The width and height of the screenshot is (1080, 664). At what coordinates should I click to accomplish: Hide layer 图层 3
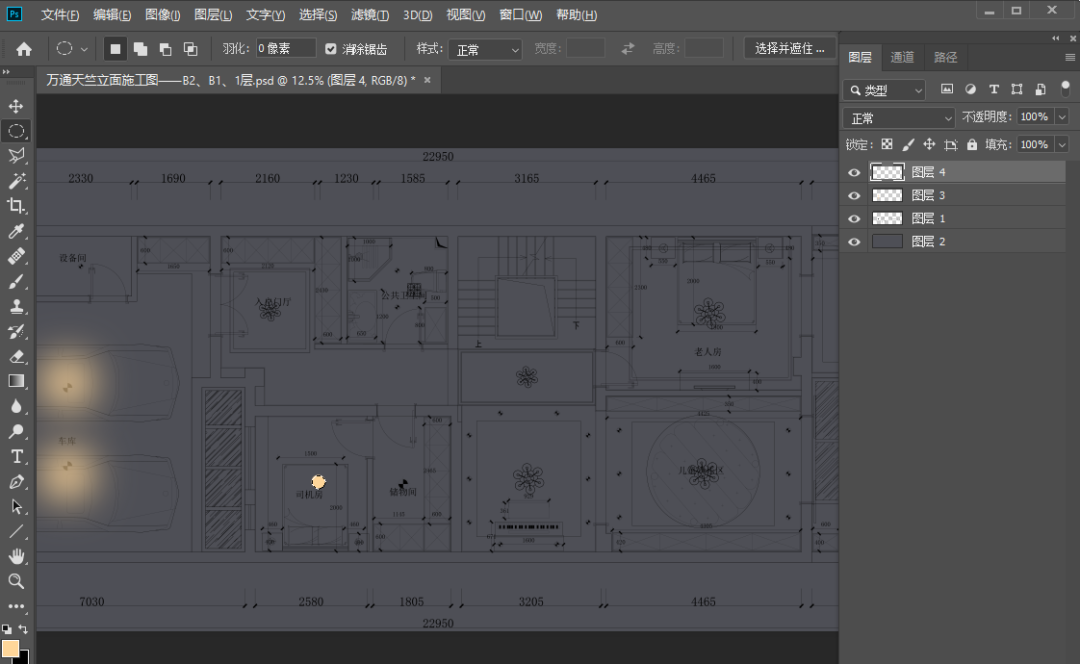tap(854, 196)
